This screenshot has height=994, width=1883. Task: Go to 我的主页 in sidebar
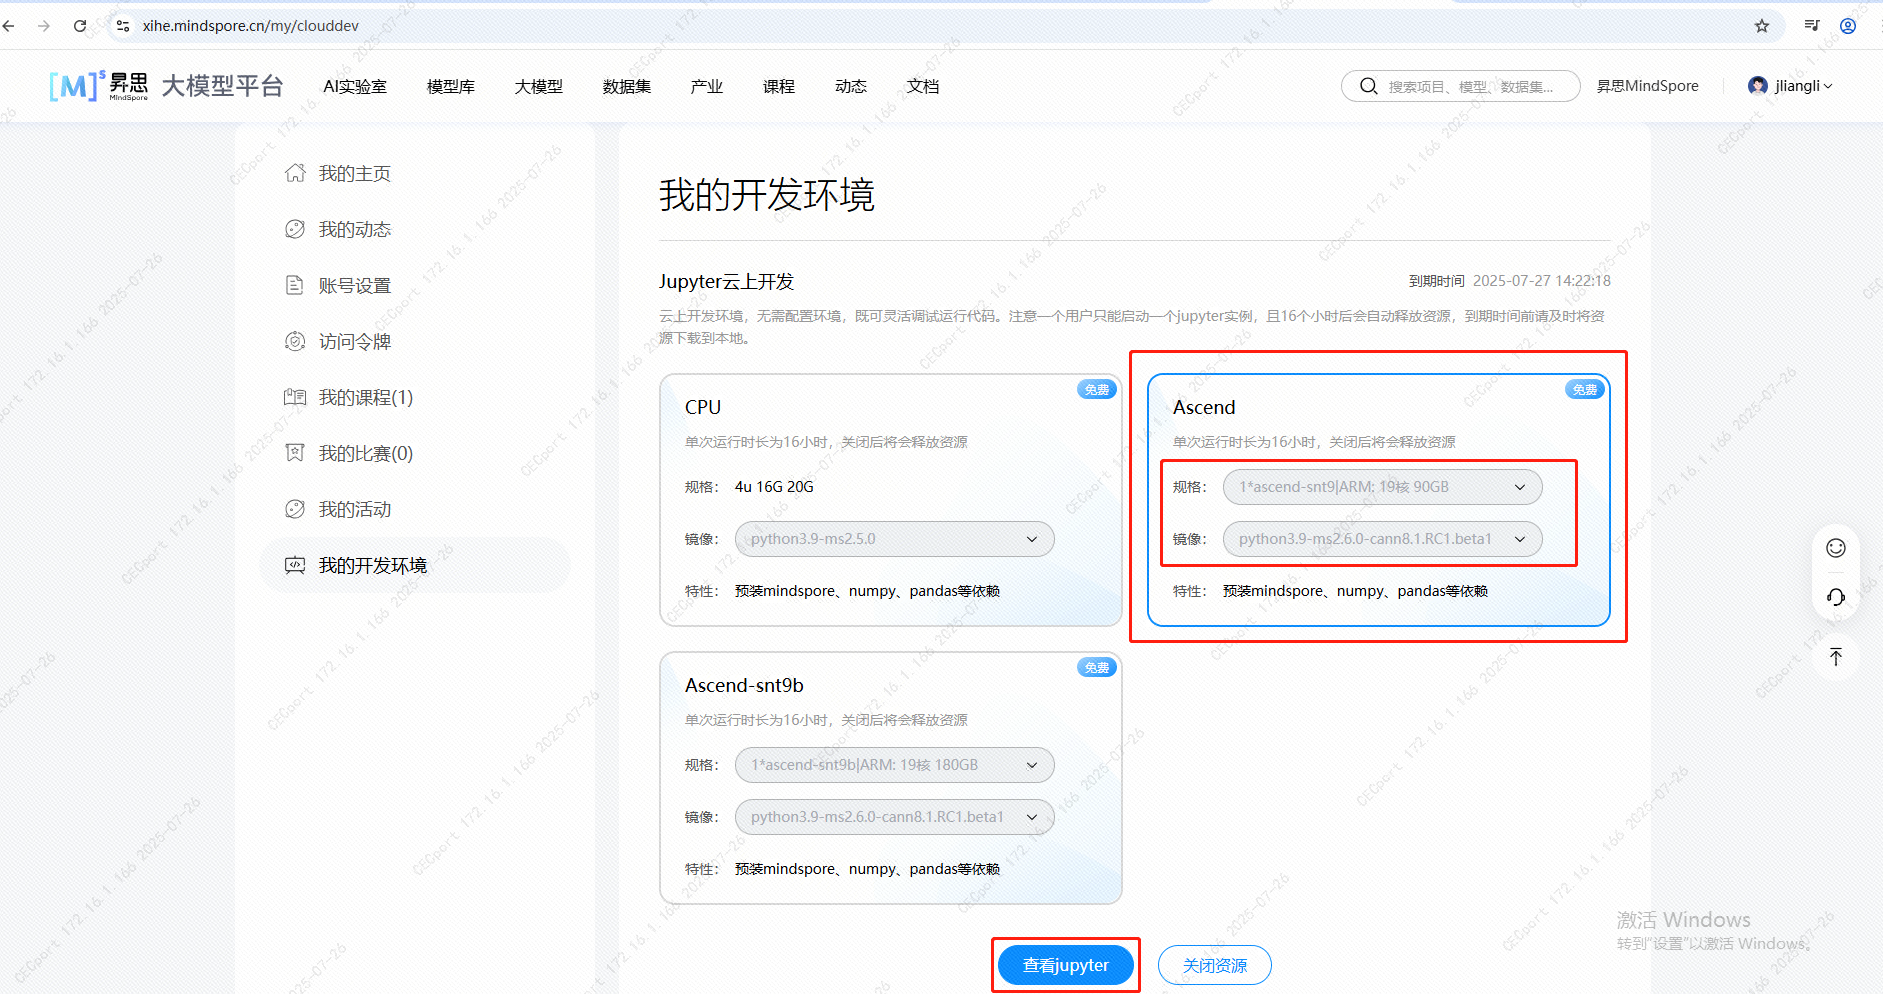pyautogui.click(x=355, y=173)
